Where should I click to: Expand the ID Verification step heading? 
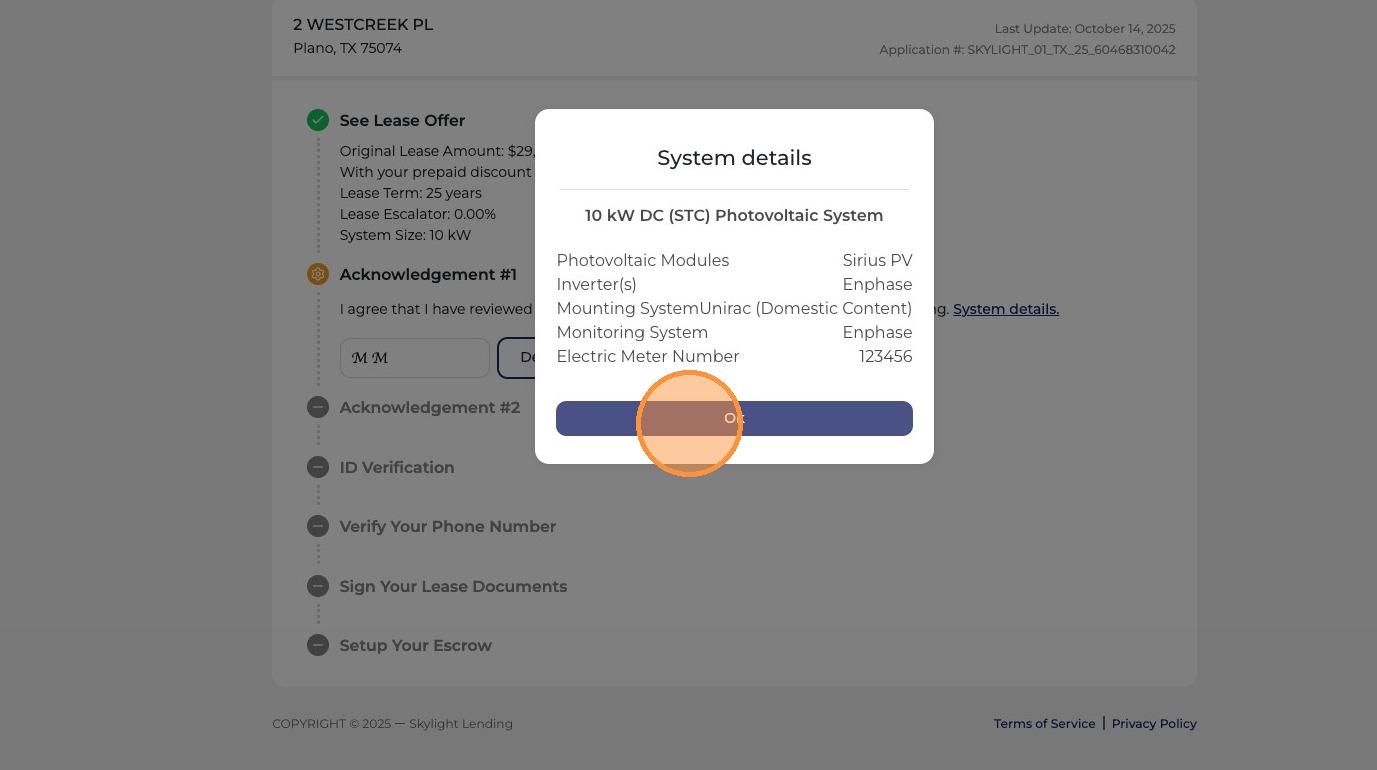(x=397, y=467)
